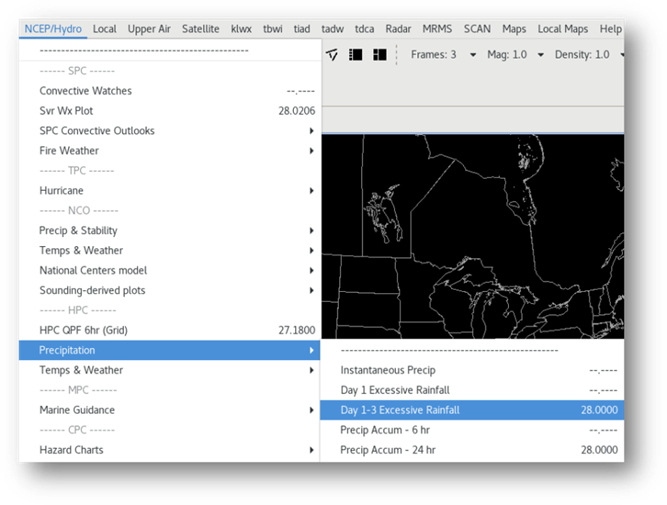Open the Frames count dropdown

[473, 55]
